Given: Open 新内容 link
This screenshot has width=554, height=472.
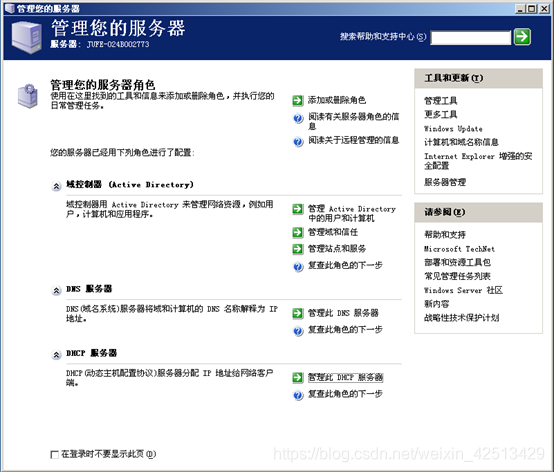Looking at the screenshot, I should (436, 304).
